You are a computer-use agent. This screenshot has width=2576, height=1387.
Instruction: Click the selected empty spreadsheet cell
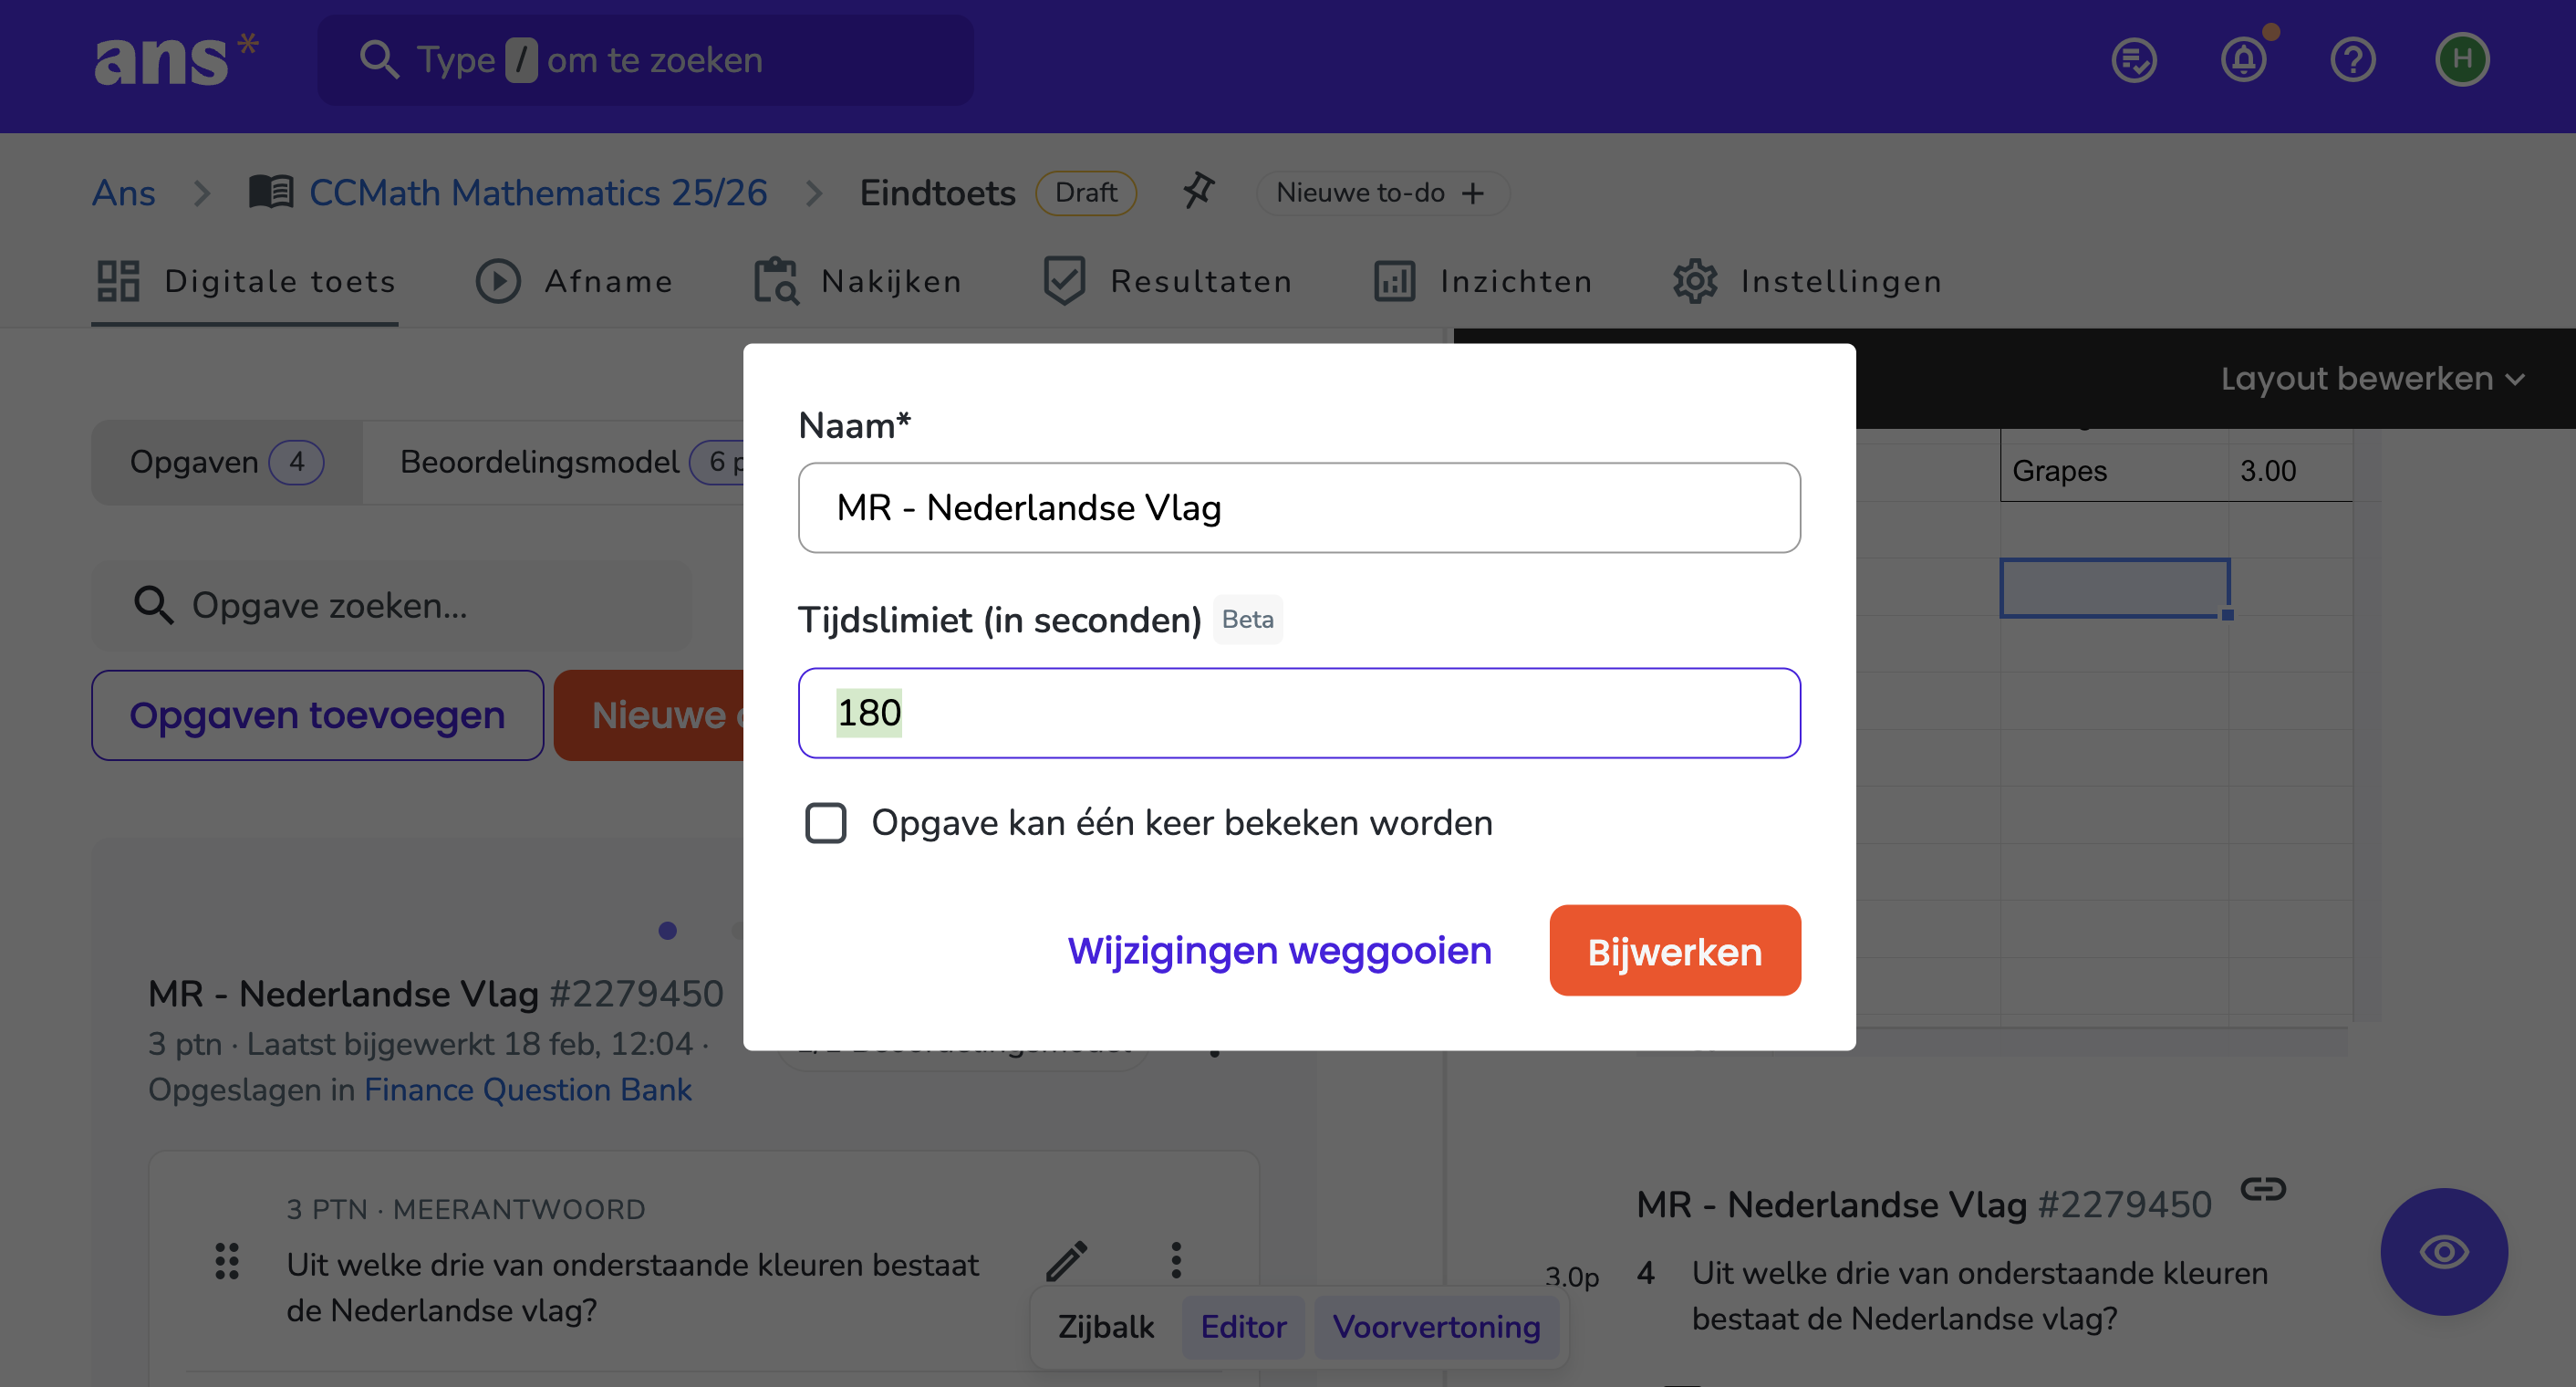2114,588
